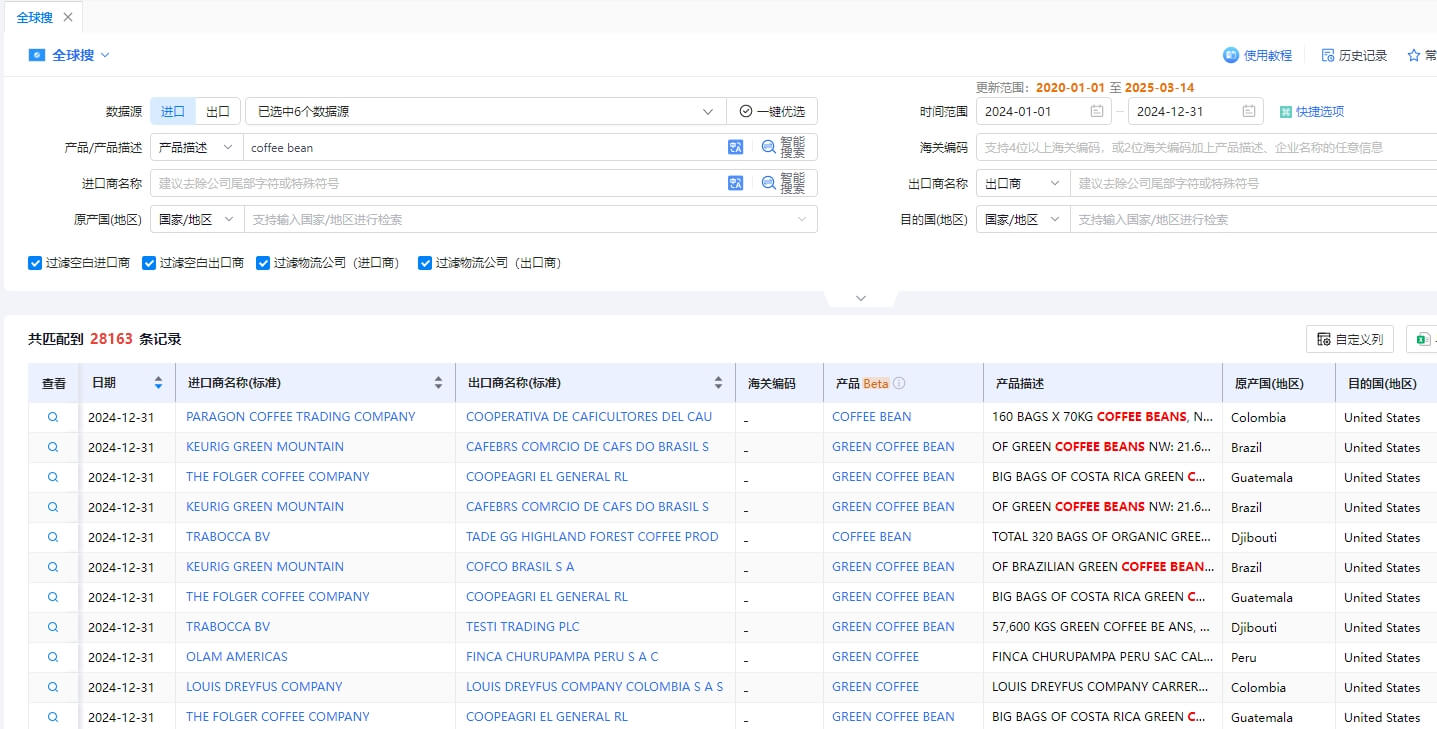Click the 出口商名称 input field
Image resolution: width=1437 pixels, height=729 pixels.
(x=1254, y=183)
